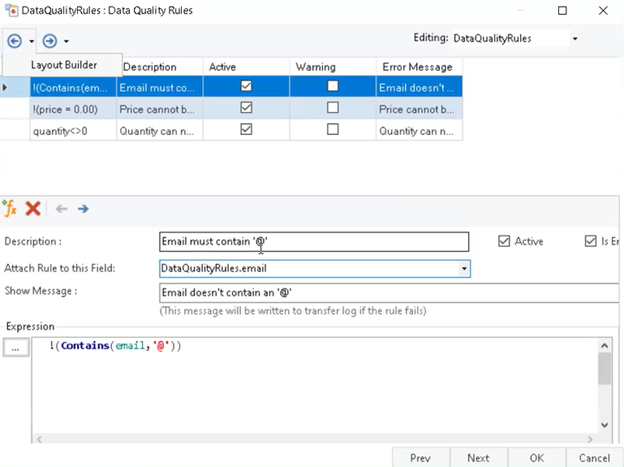
Task: Click the add new rule fx icon
Action: pos(11,208)
